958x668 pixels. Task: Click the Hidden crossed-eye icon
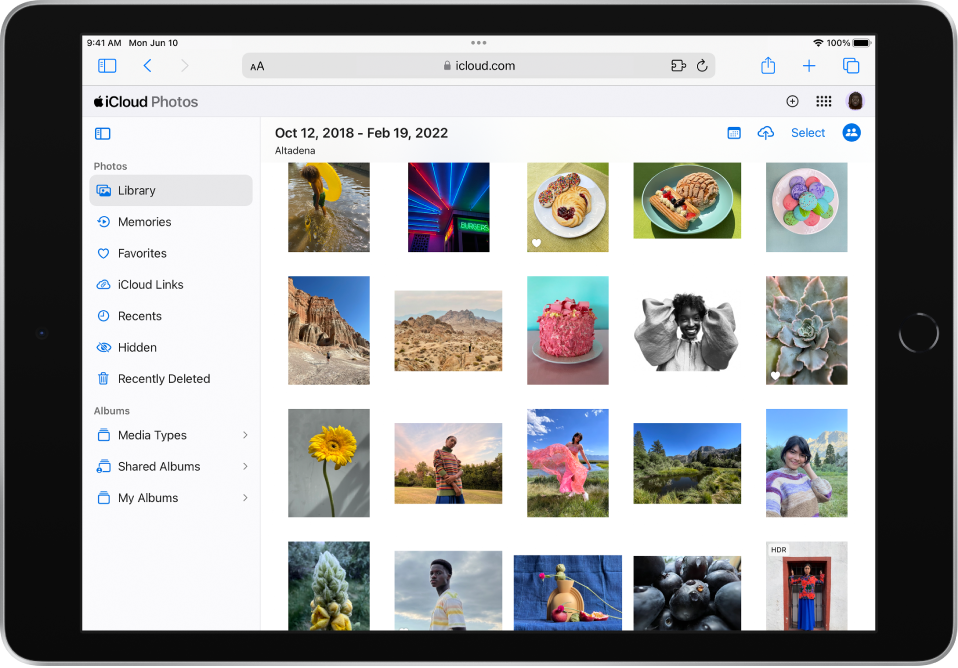pyautogui.click(x=104, y=347)
